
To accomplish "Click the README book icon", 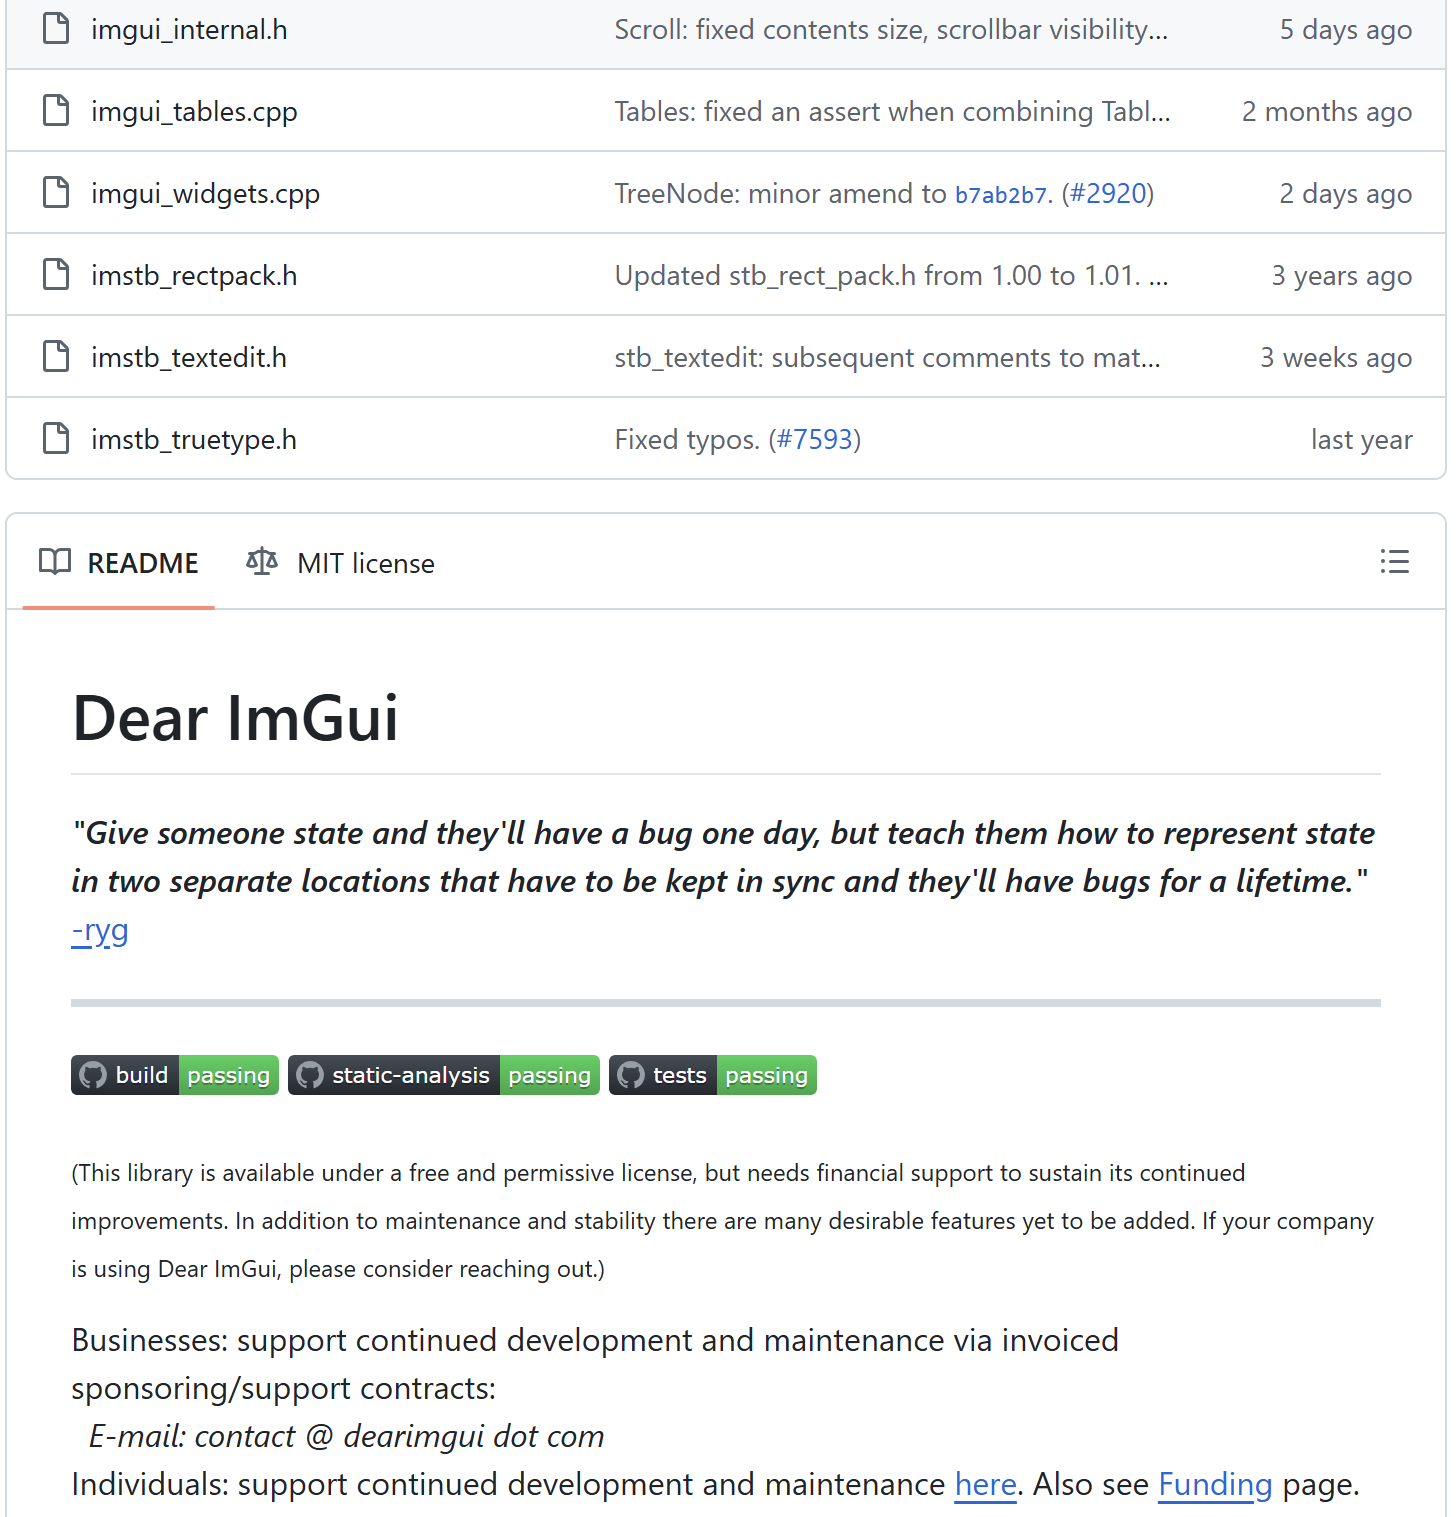I will pos(55,562).
